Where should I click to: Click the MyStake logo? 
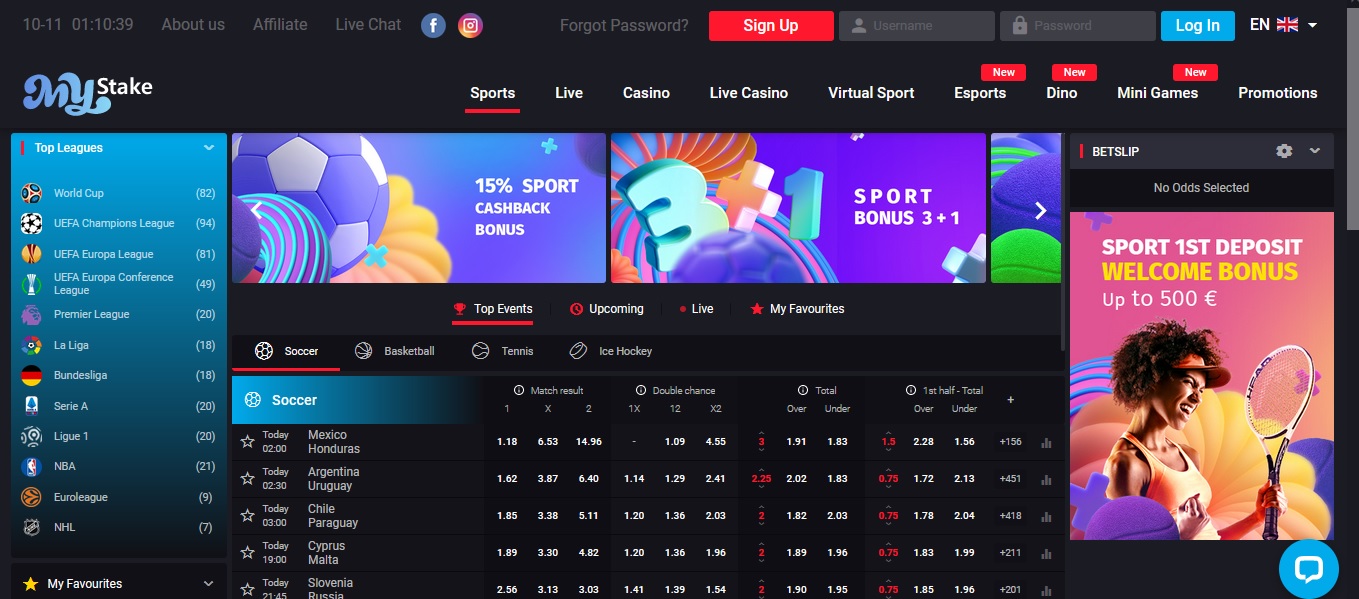pos(88,92)
